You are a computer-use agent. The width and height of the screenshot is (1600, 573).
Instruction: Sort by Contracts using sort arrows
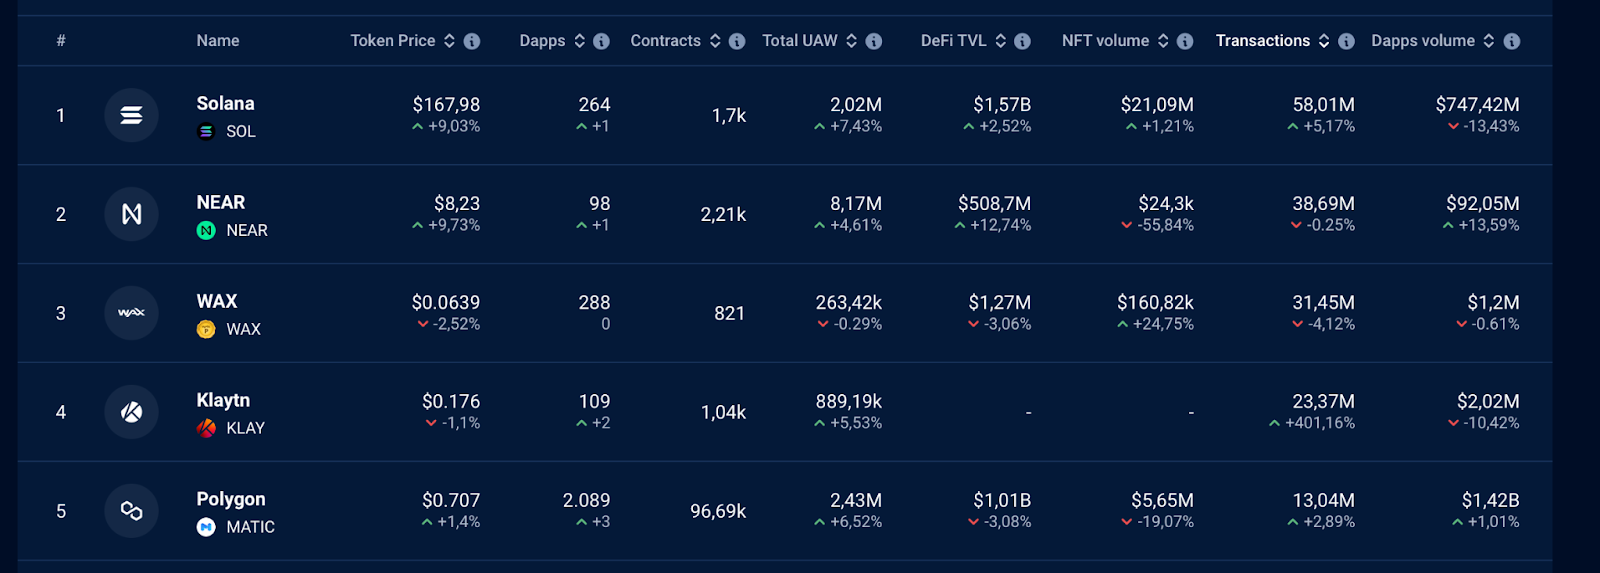pyautogui.click(x=715, y=41)
